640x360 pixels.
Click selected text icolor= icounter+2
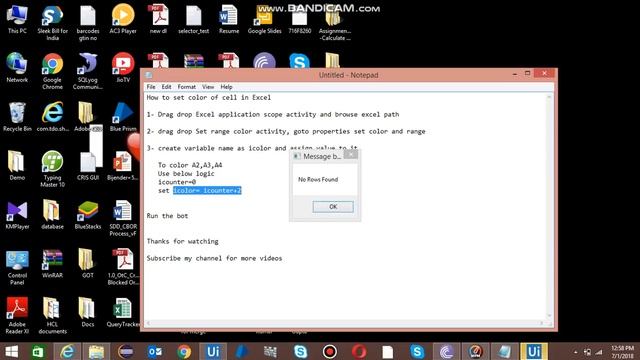click(207, 191)
